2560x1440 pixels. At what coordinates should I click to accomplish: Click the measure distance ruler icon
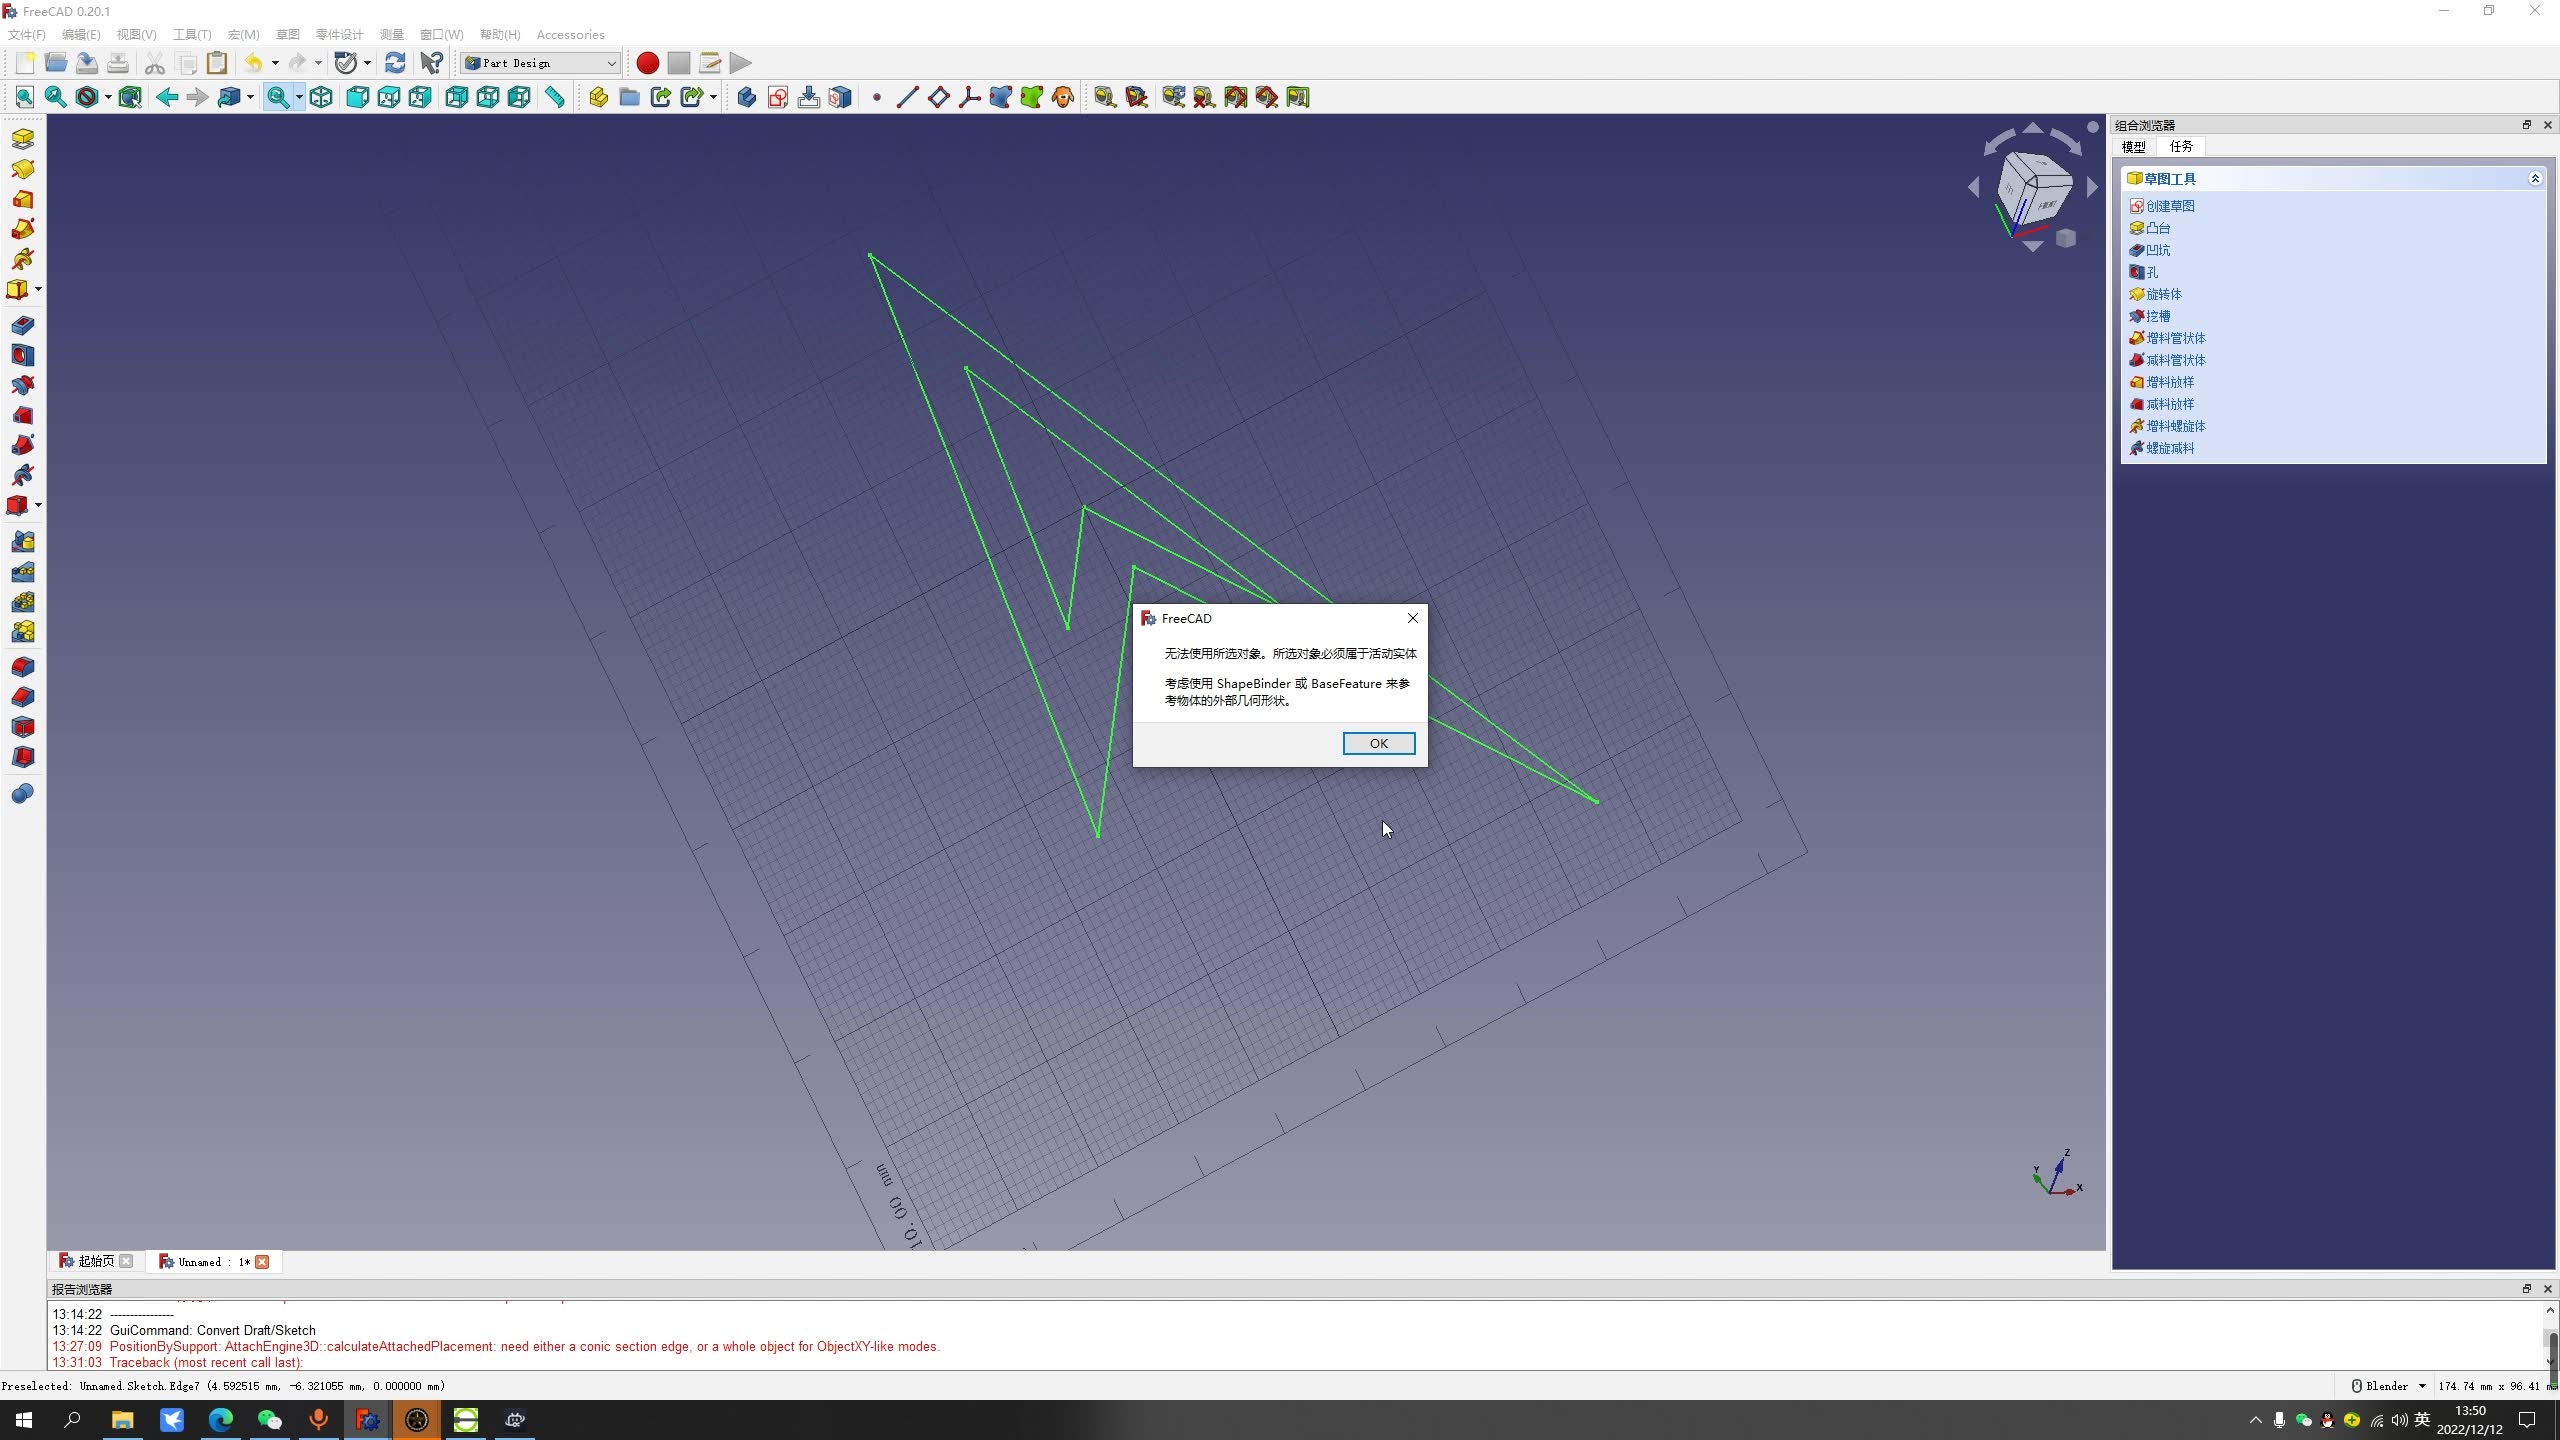554,97
